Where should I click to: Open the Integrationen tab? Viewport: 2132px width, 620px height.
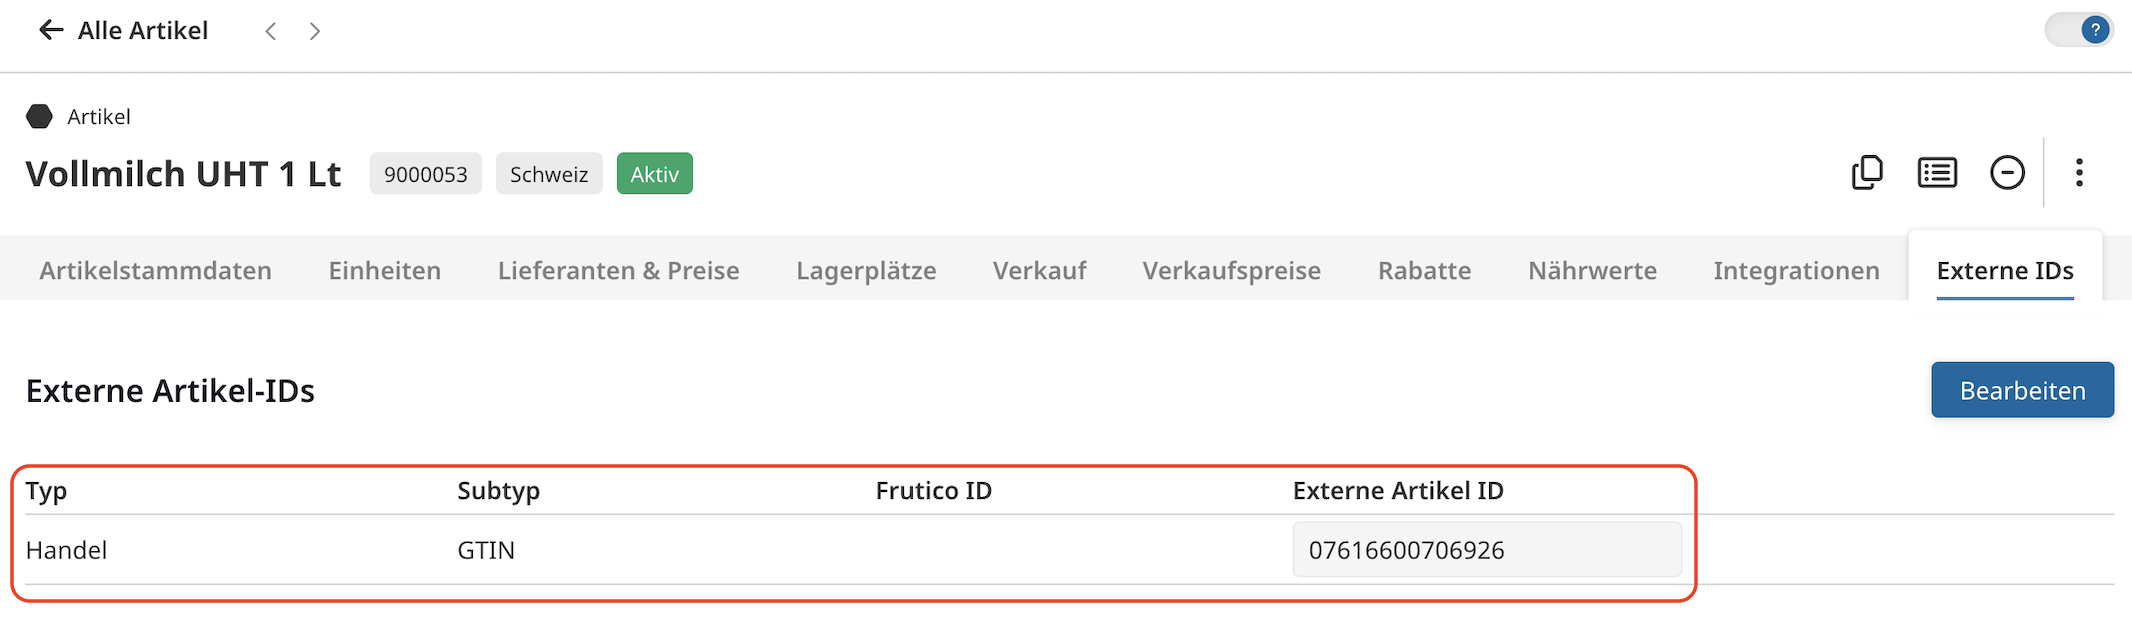[1796, 270]
